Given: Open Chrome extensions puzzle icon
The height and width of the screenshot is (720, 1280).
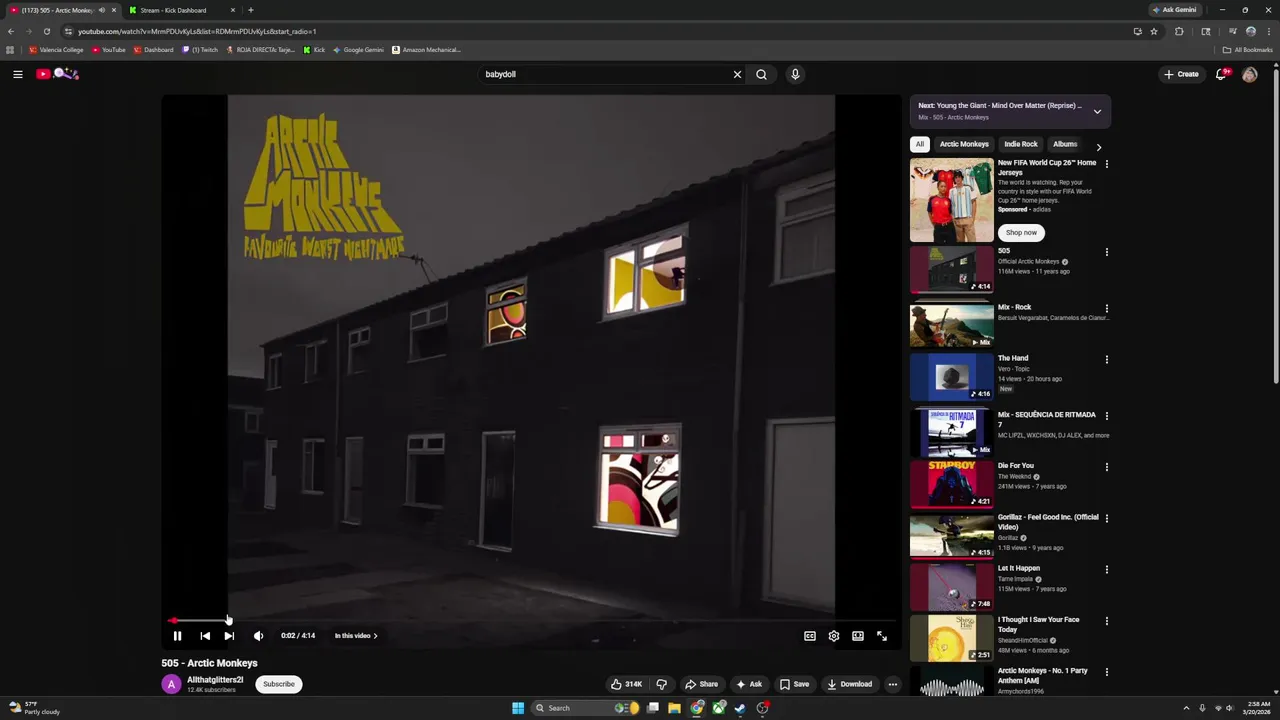Looking at the screenshot, I should click(1179, 31).
